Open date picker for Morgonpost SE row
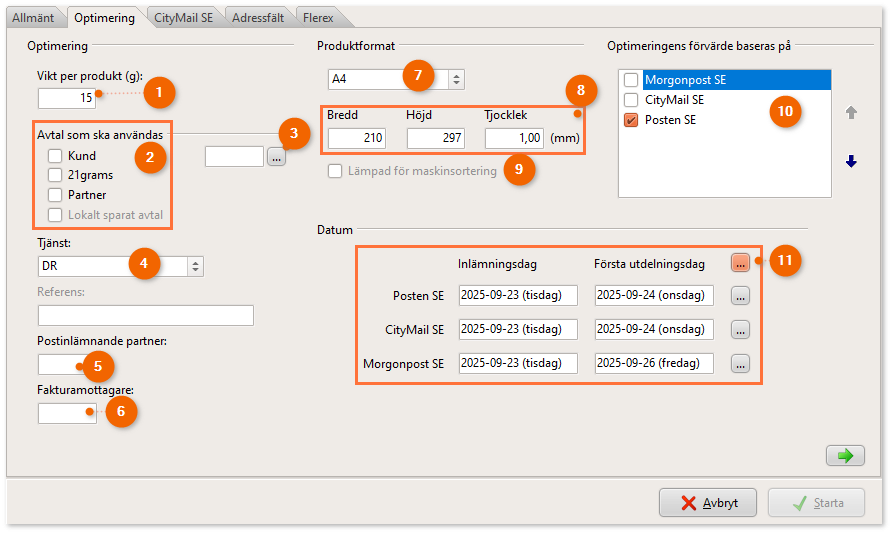 [740, 364]
